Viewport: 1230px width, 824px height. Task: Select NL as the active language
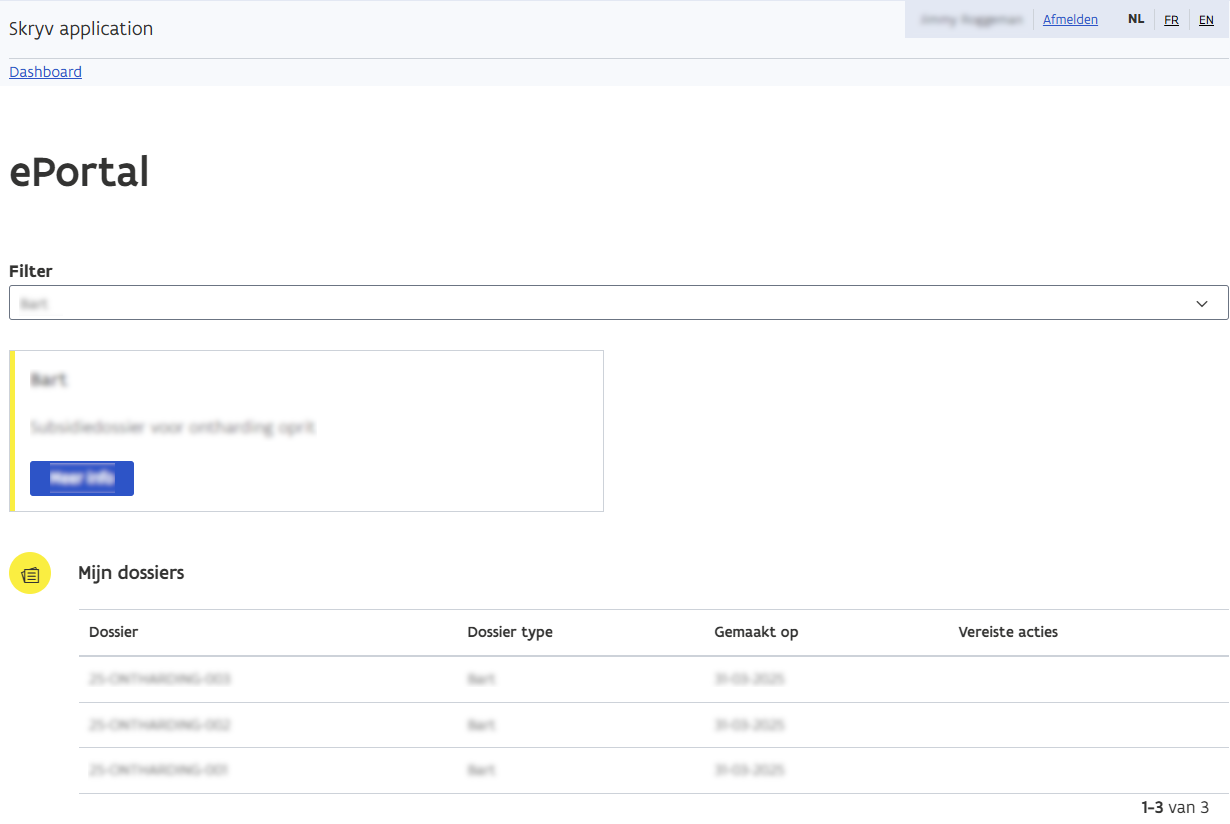click(x=1136, y=19)
